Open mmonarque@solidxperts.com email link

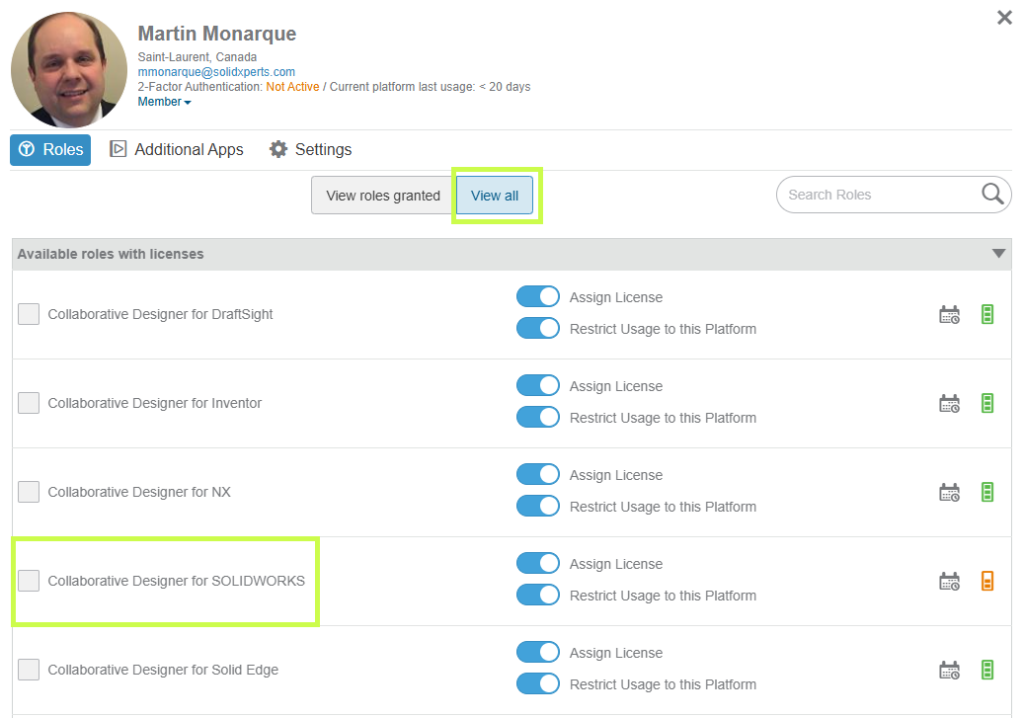click(x=216, y=72)
